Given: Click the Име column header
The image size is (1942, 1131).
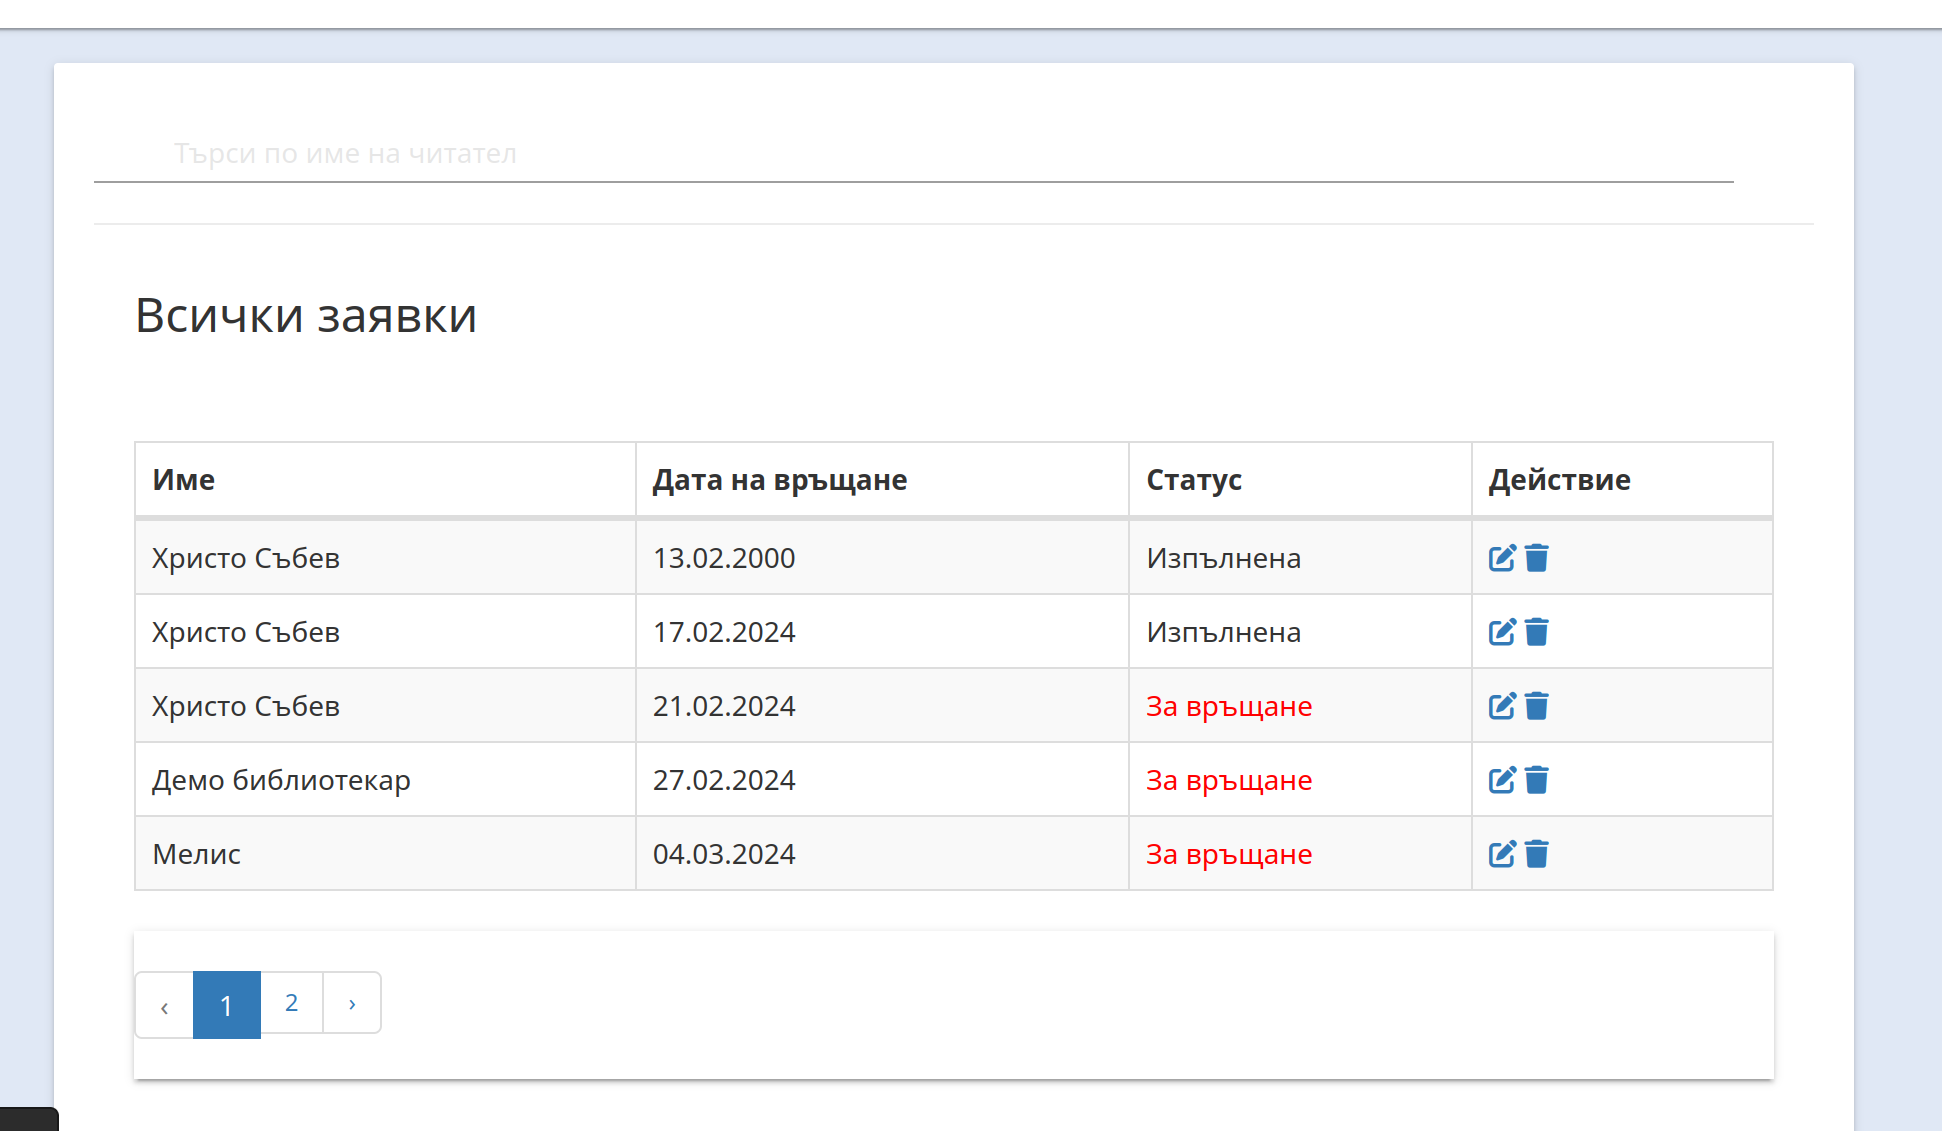Looking at the screenshot, I should (x=184, y=480).
